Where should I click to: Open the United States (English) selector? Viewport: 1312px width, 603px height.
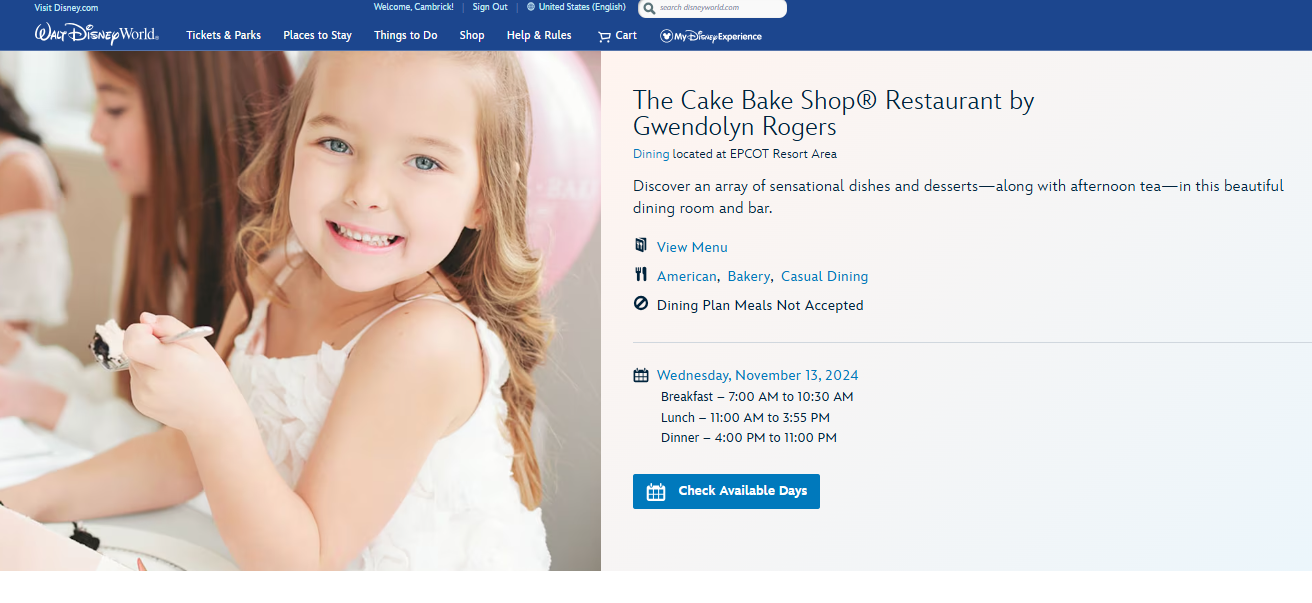pyautogui.click(x=581, y=7)
